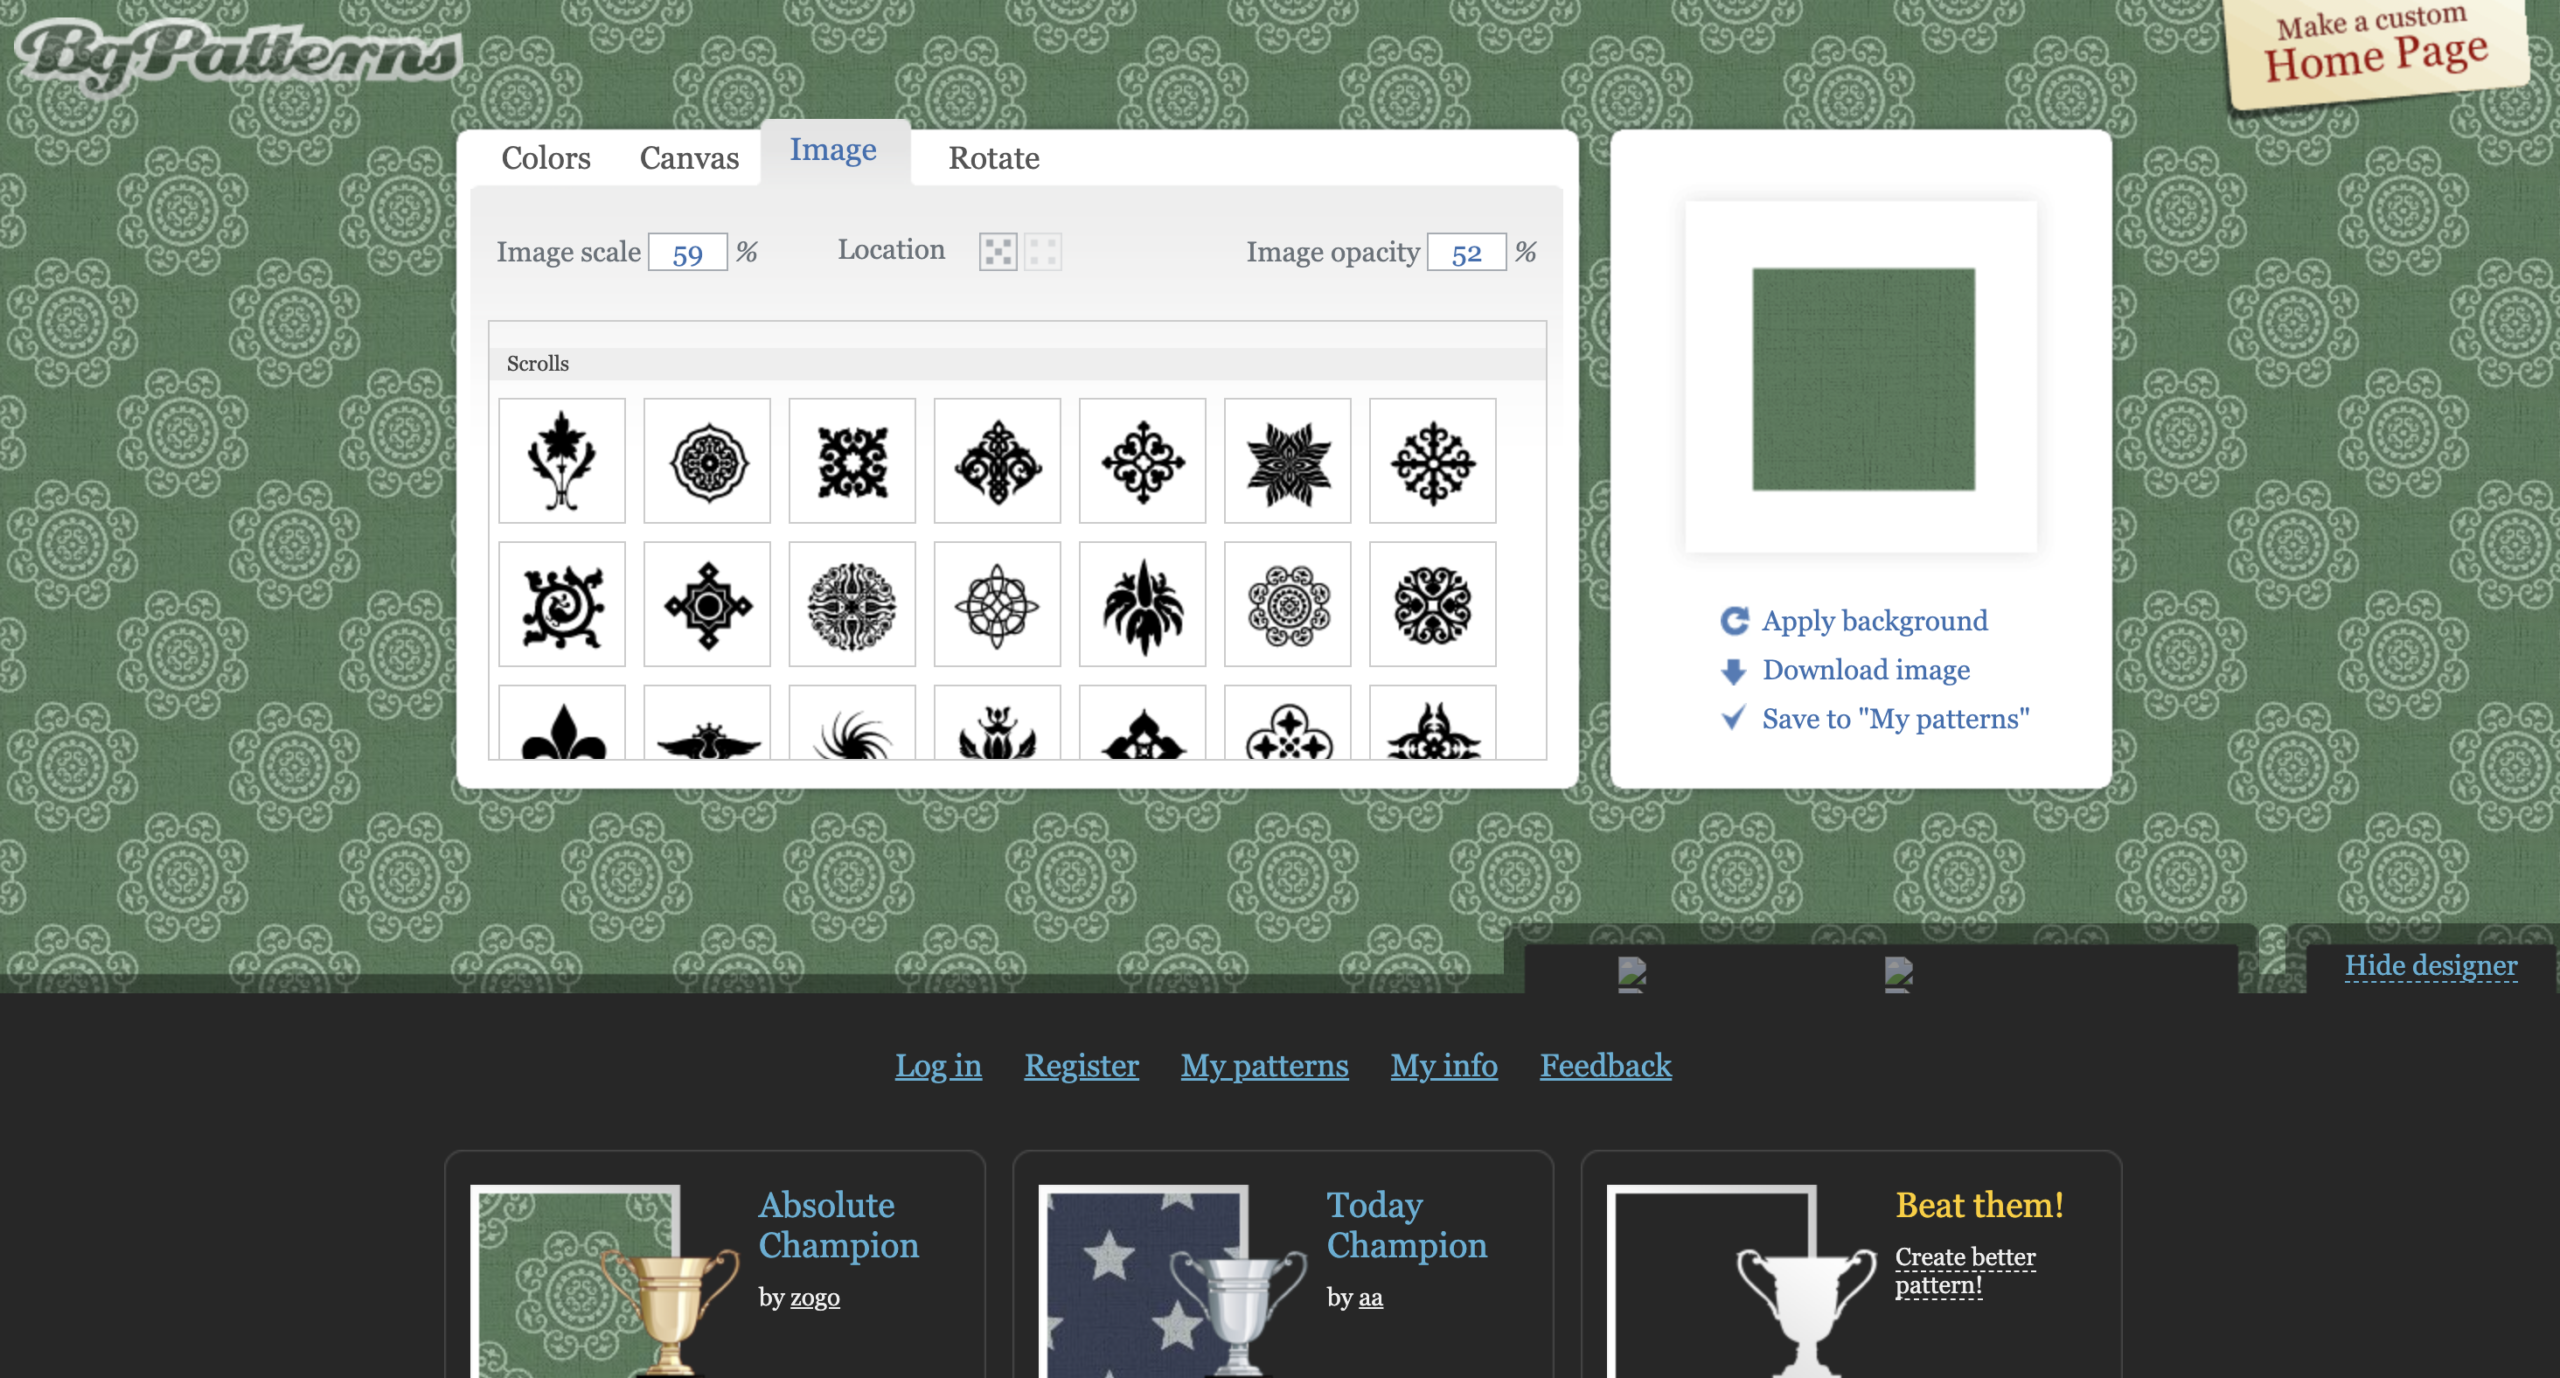This screenshot has width=2560, height=1378.
Task: Choose the circular medallion scroll pattern
Action: click(x=707, y=461)
